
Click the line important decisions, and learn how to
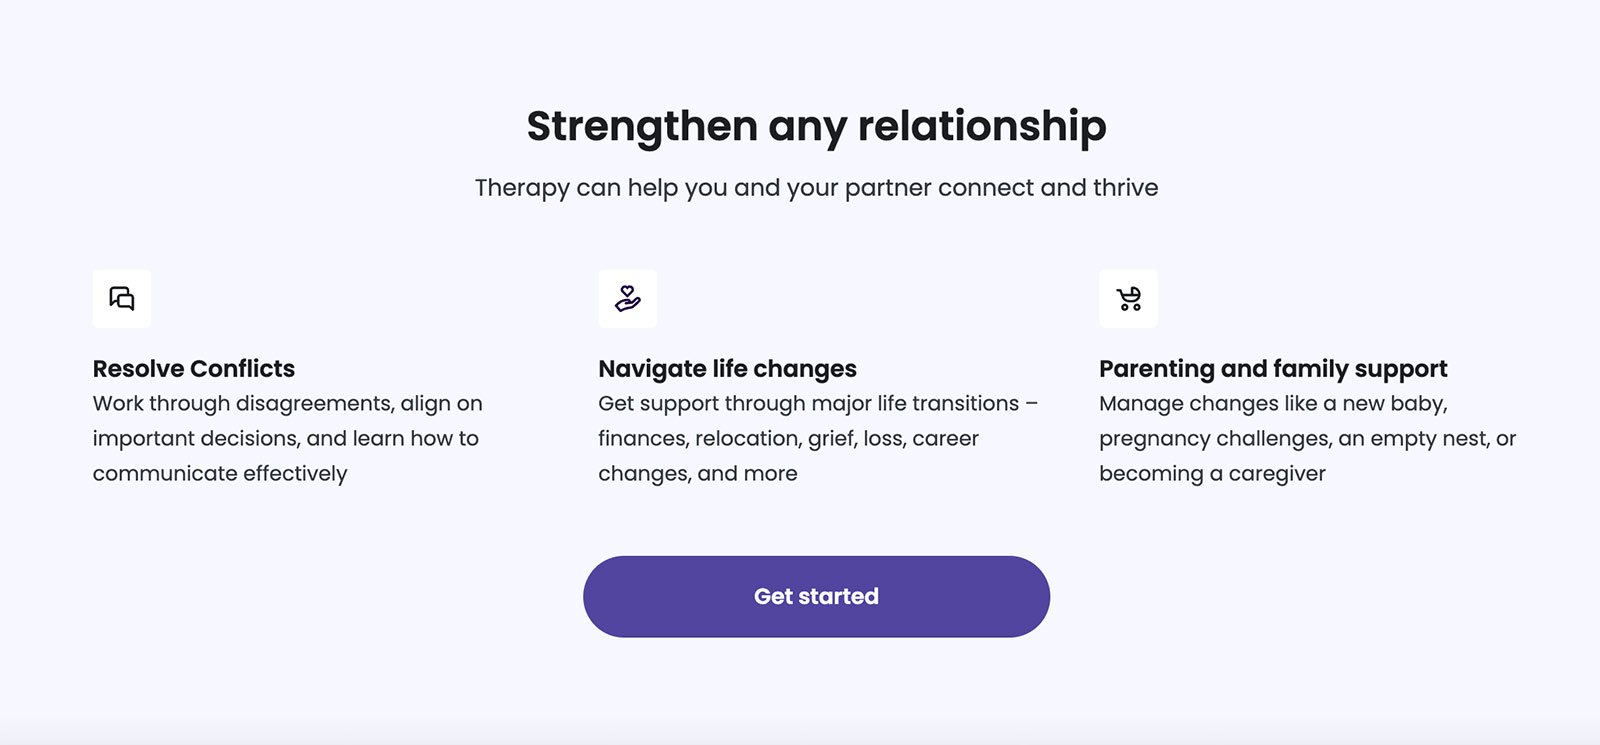pos(286,438)
